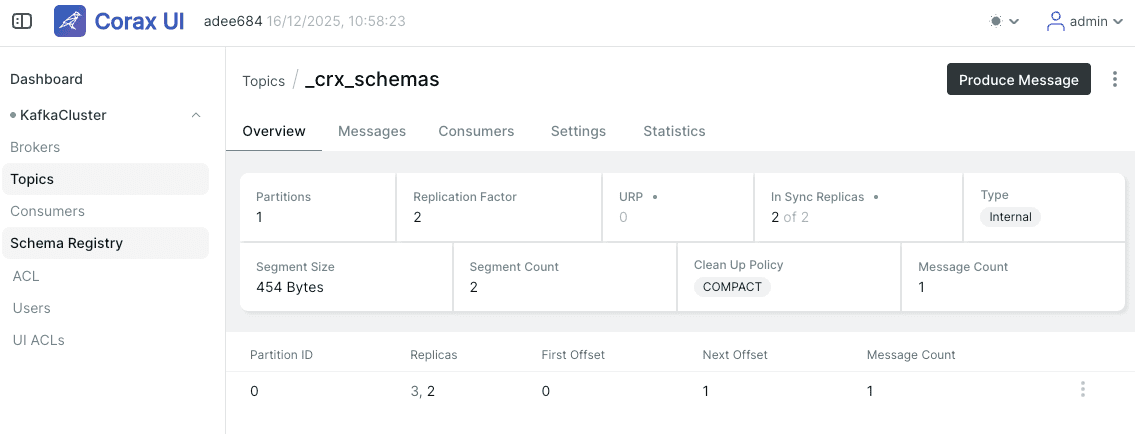The width and height of the screenshot is (1135, 434).
Task: Click the adee684 version label
Action: (233, 22)
